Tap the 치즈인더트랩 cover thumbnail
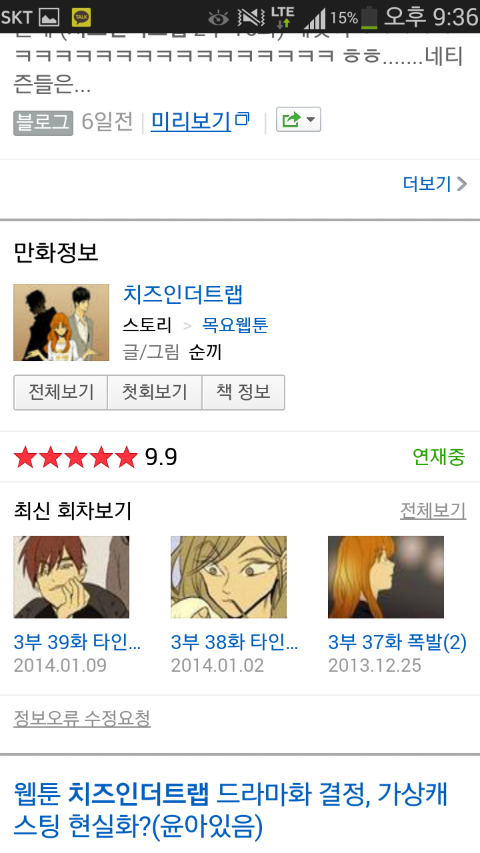480x853 pixels. click(61, 323)
